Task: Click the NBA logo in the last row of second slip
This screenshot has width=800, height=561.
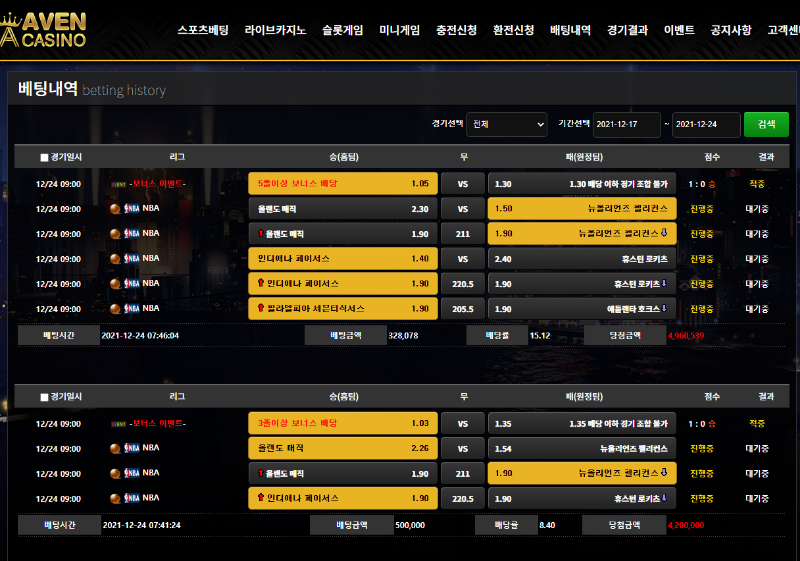Action: pyautogui.click(x=132, y=498)
